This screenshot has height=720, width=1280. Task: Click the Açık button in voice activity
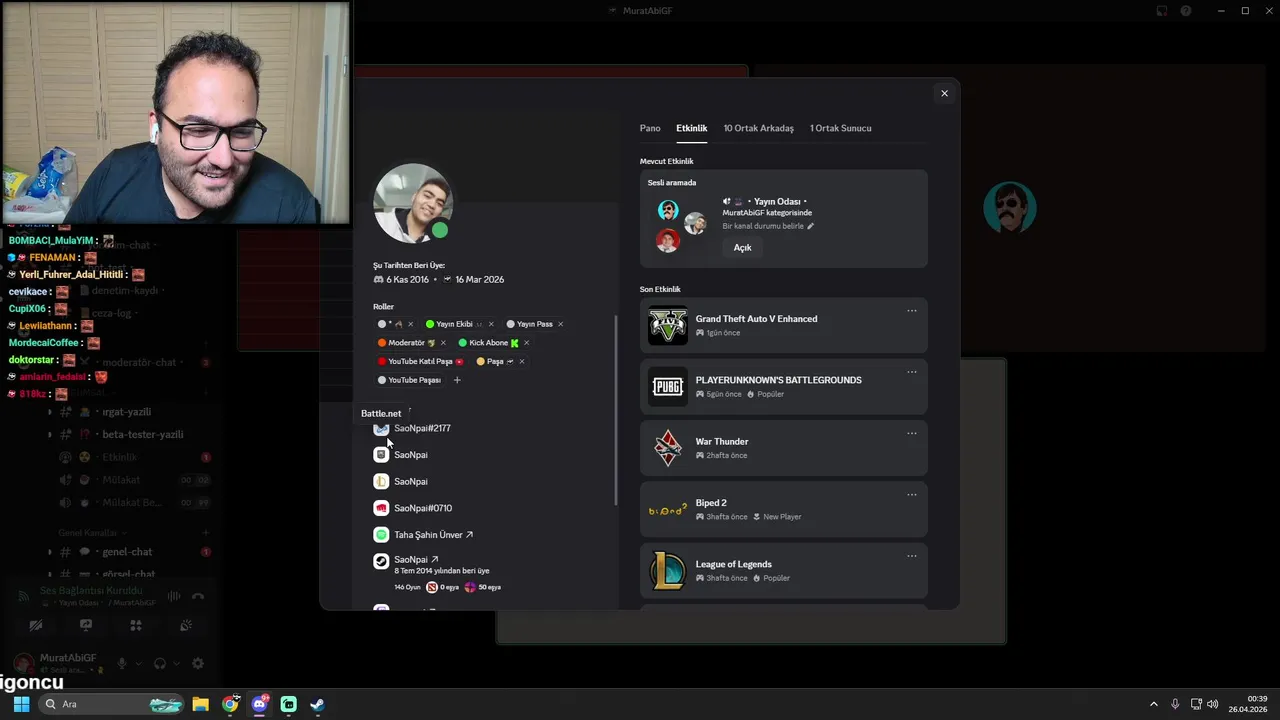tap(742, 248)
